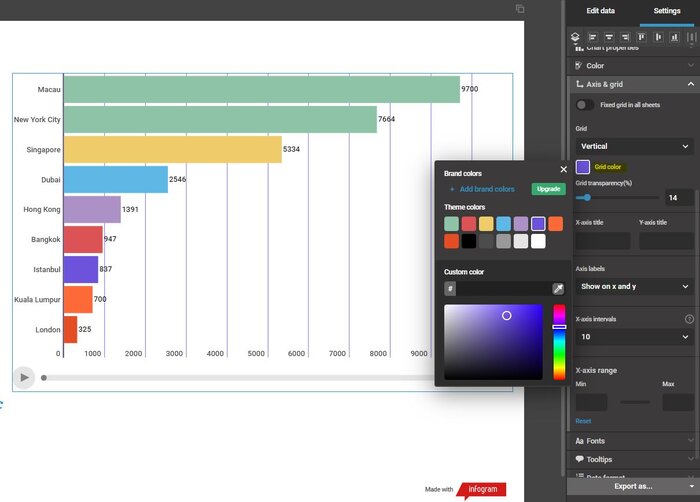Align objects to horizontal center

609,37
